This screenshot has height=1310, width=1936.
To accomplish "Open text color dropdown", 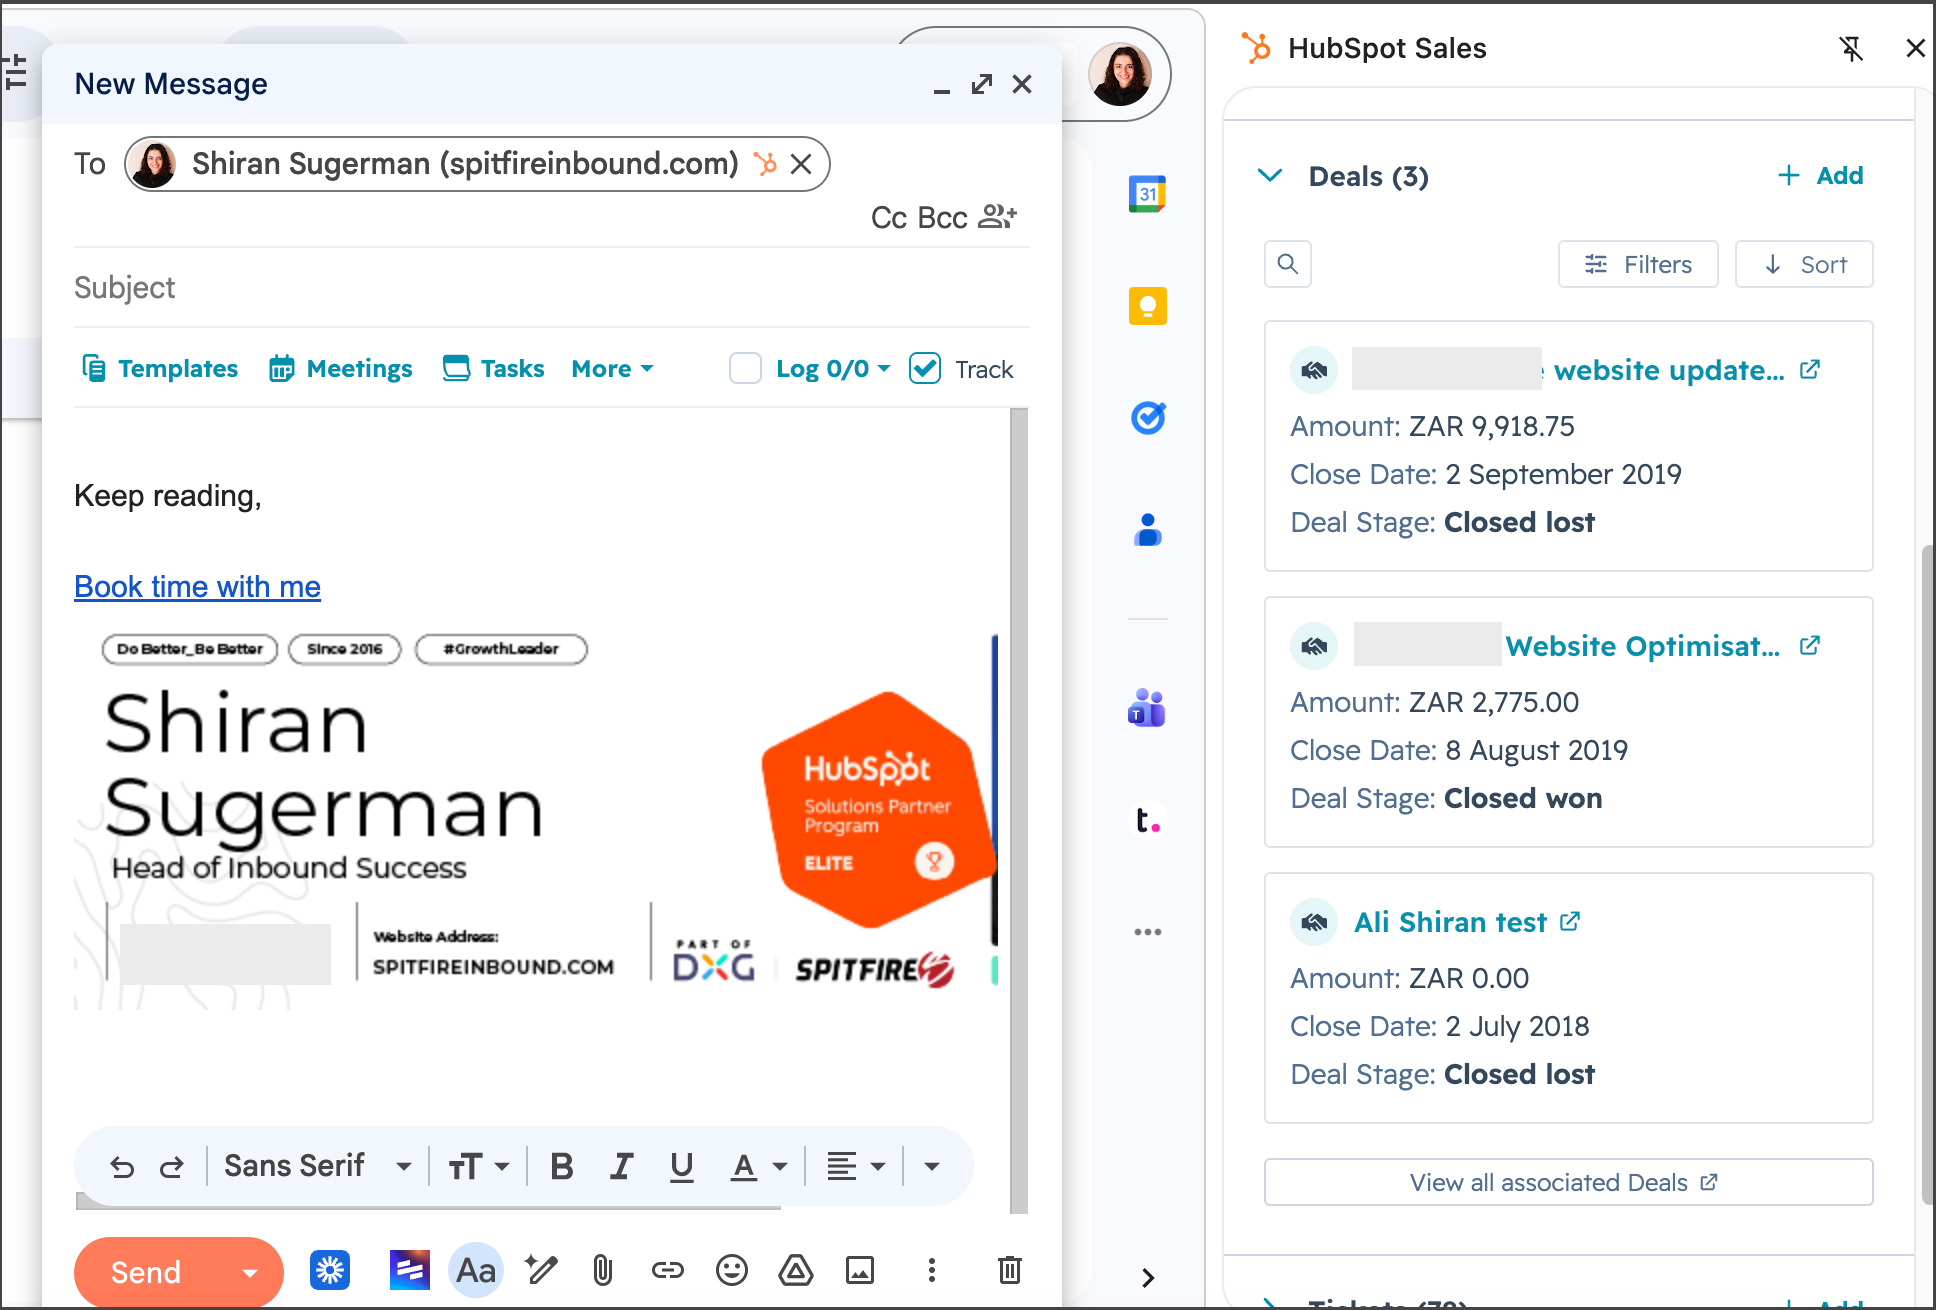I will [x=759, y=1166].
